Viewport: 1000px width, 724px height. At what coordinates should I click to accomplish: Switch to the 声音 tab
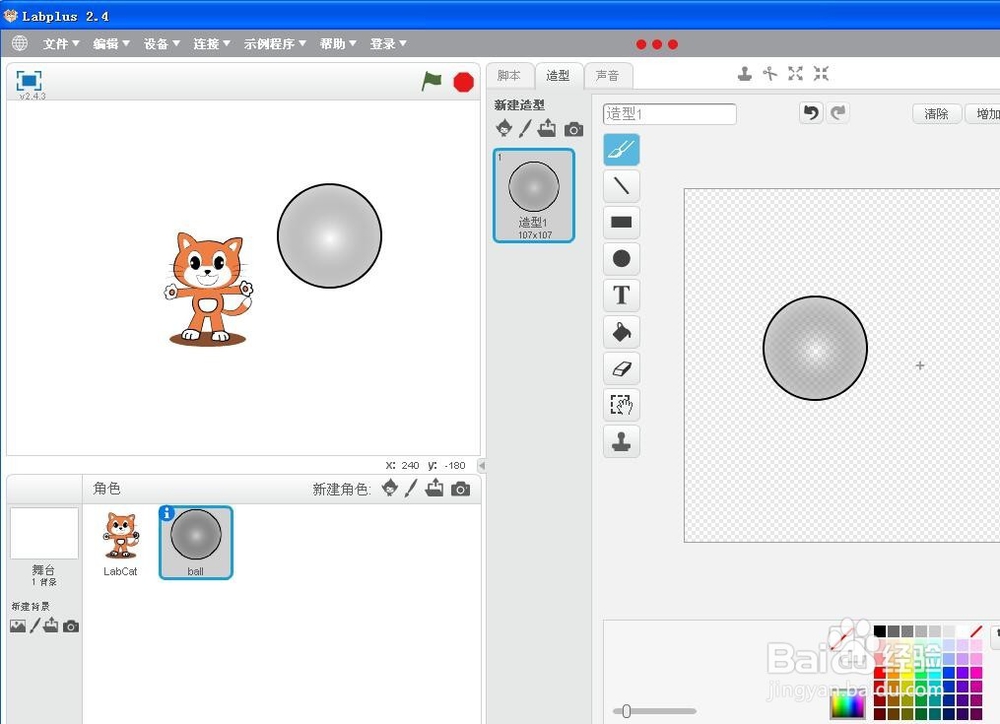point(607,75)
